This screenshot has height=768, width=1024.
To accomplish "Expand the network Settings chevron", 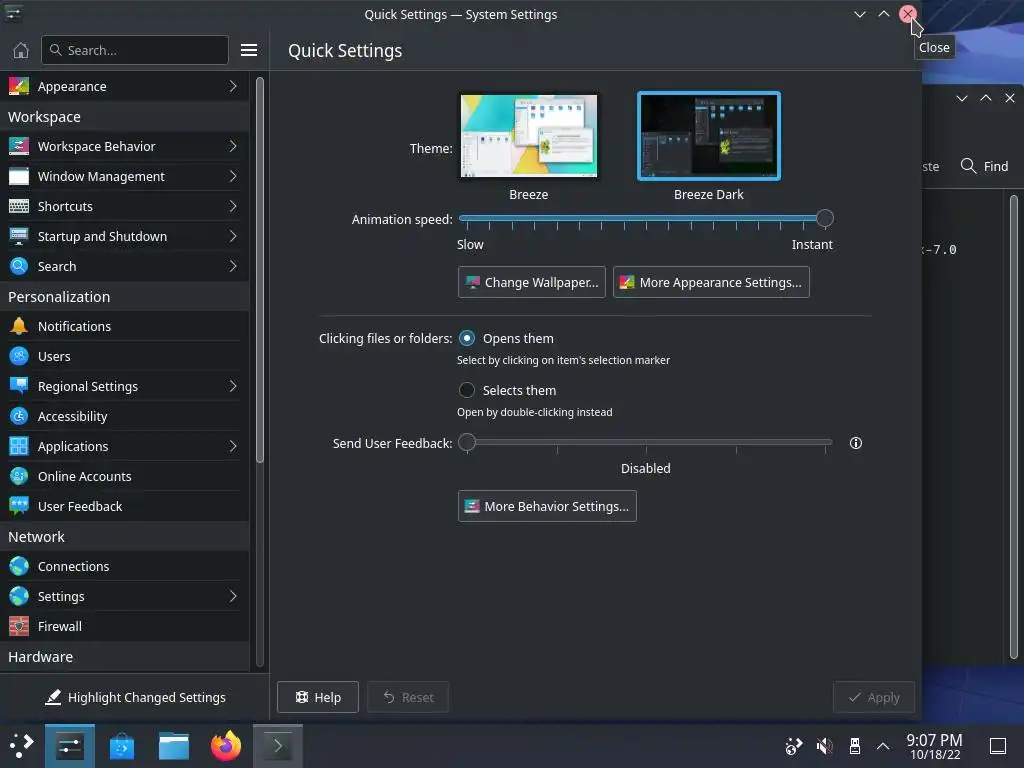I will [233, 596].
